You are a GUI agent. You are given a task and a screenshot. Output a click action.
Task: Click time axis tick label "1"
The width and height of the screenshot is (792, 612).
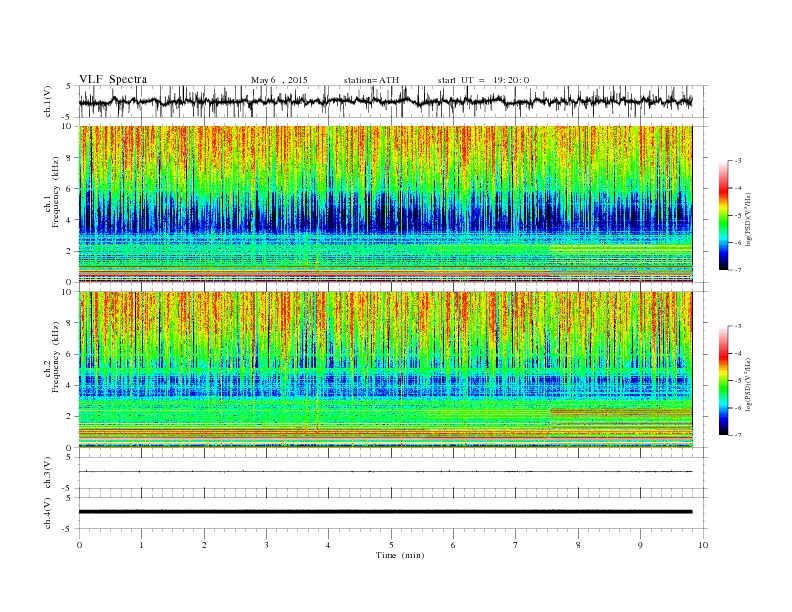pos(141,545)
